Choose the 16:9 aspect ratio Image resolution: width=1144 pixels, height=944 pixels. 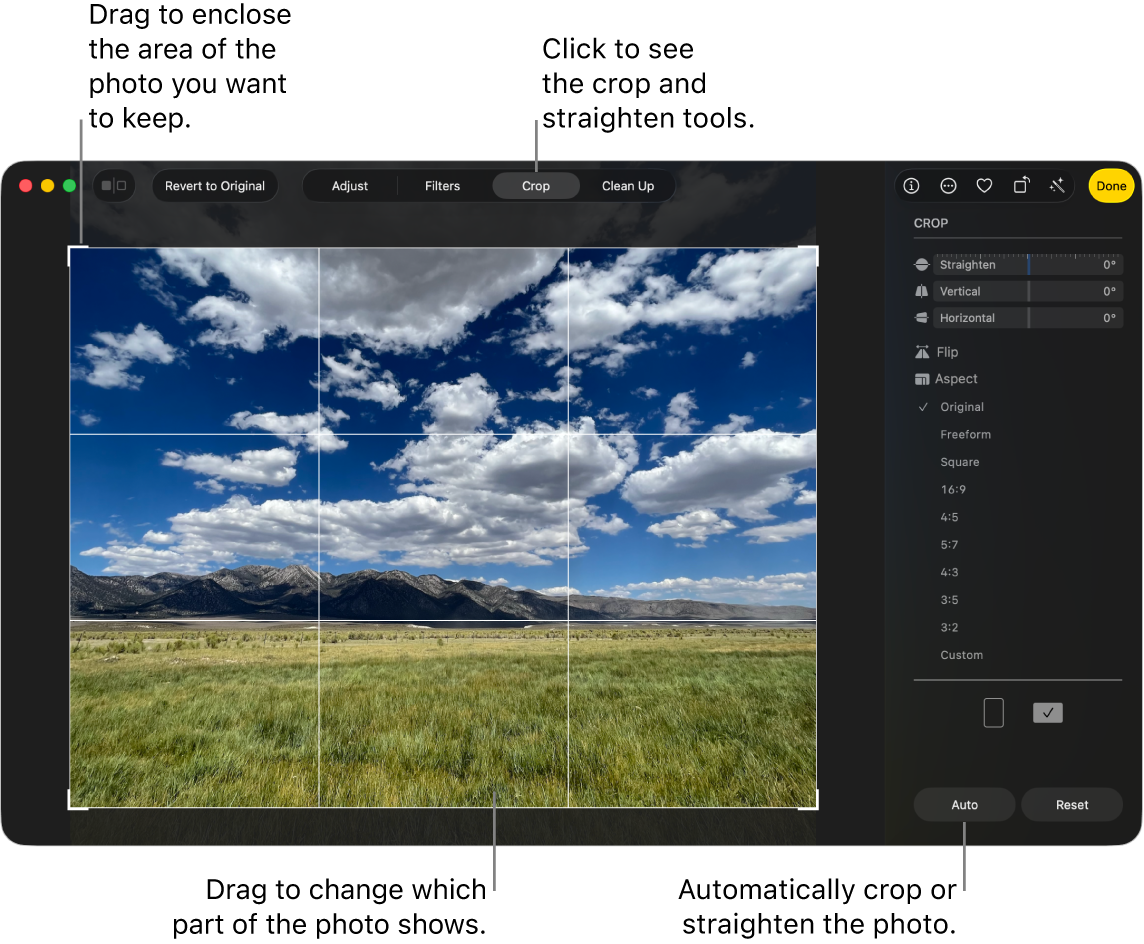(x=953, y=489)
